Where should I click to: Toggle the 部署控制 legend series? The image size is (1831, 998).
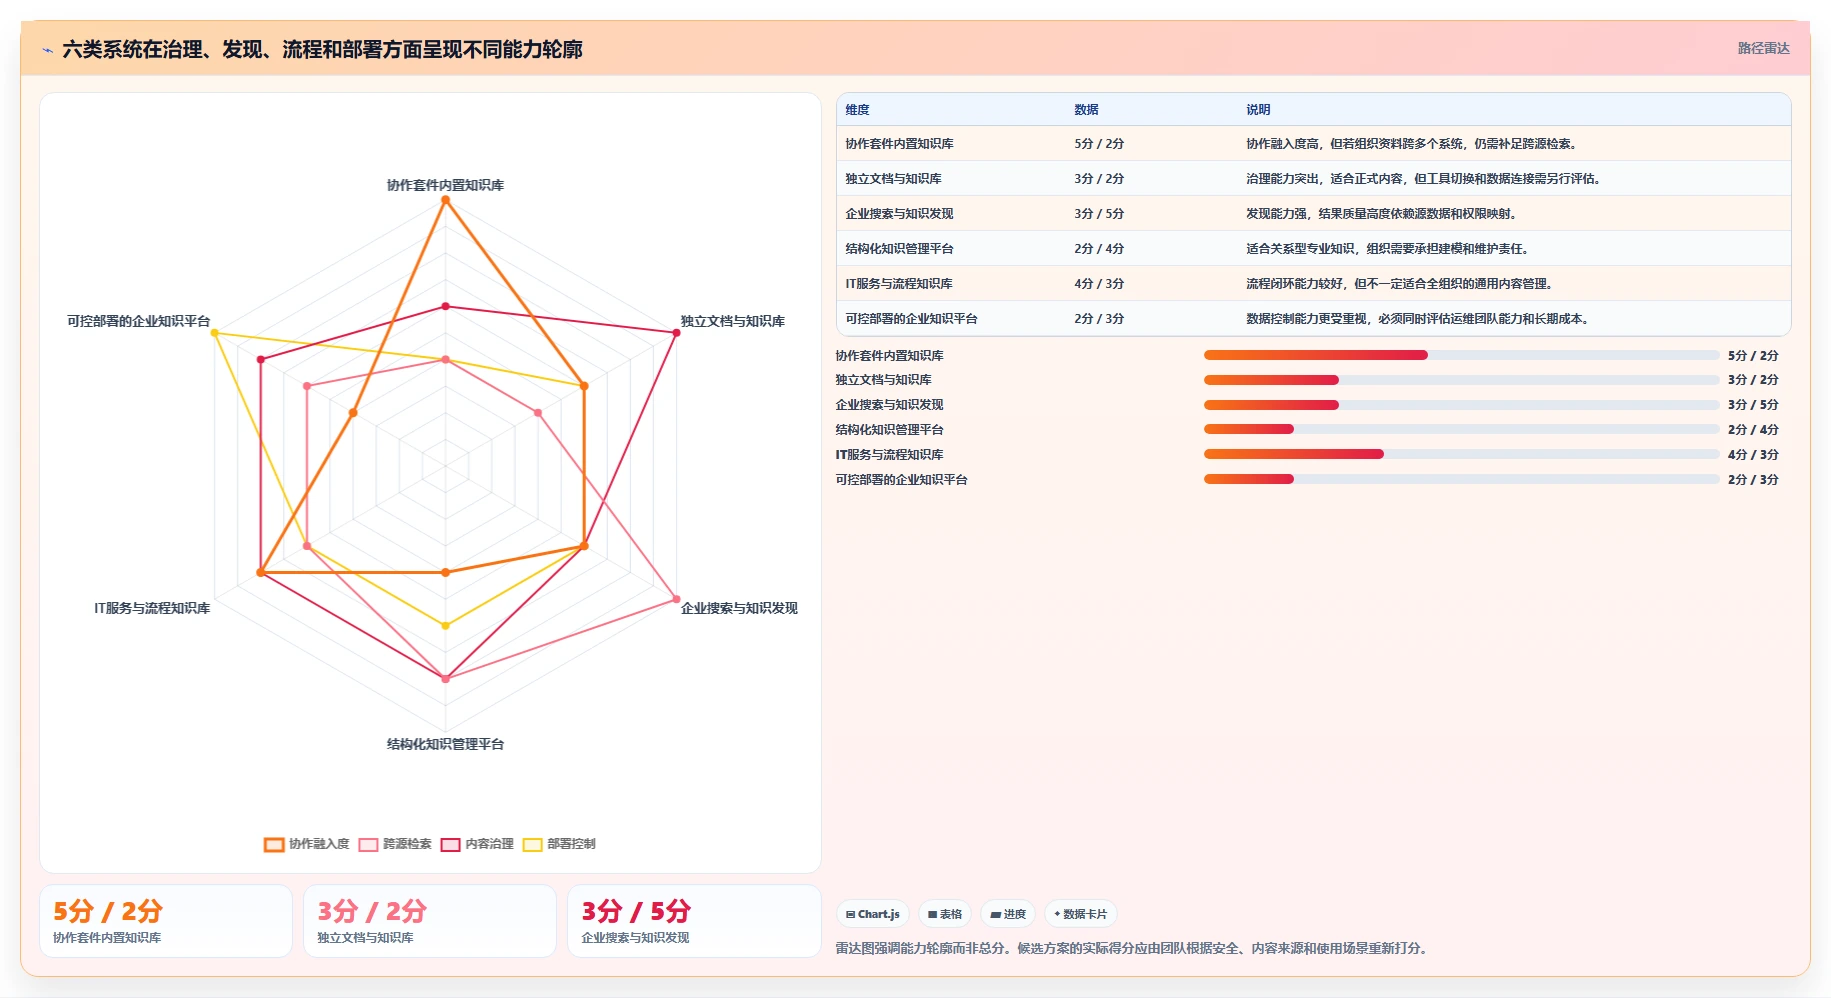tap(559, 844)
